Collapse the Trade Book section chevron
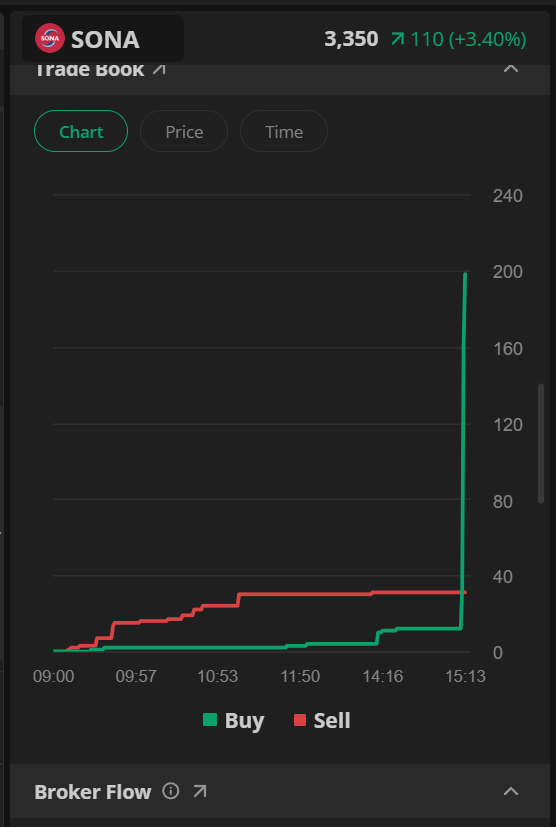Screen dimensions: 556x827 511,69
